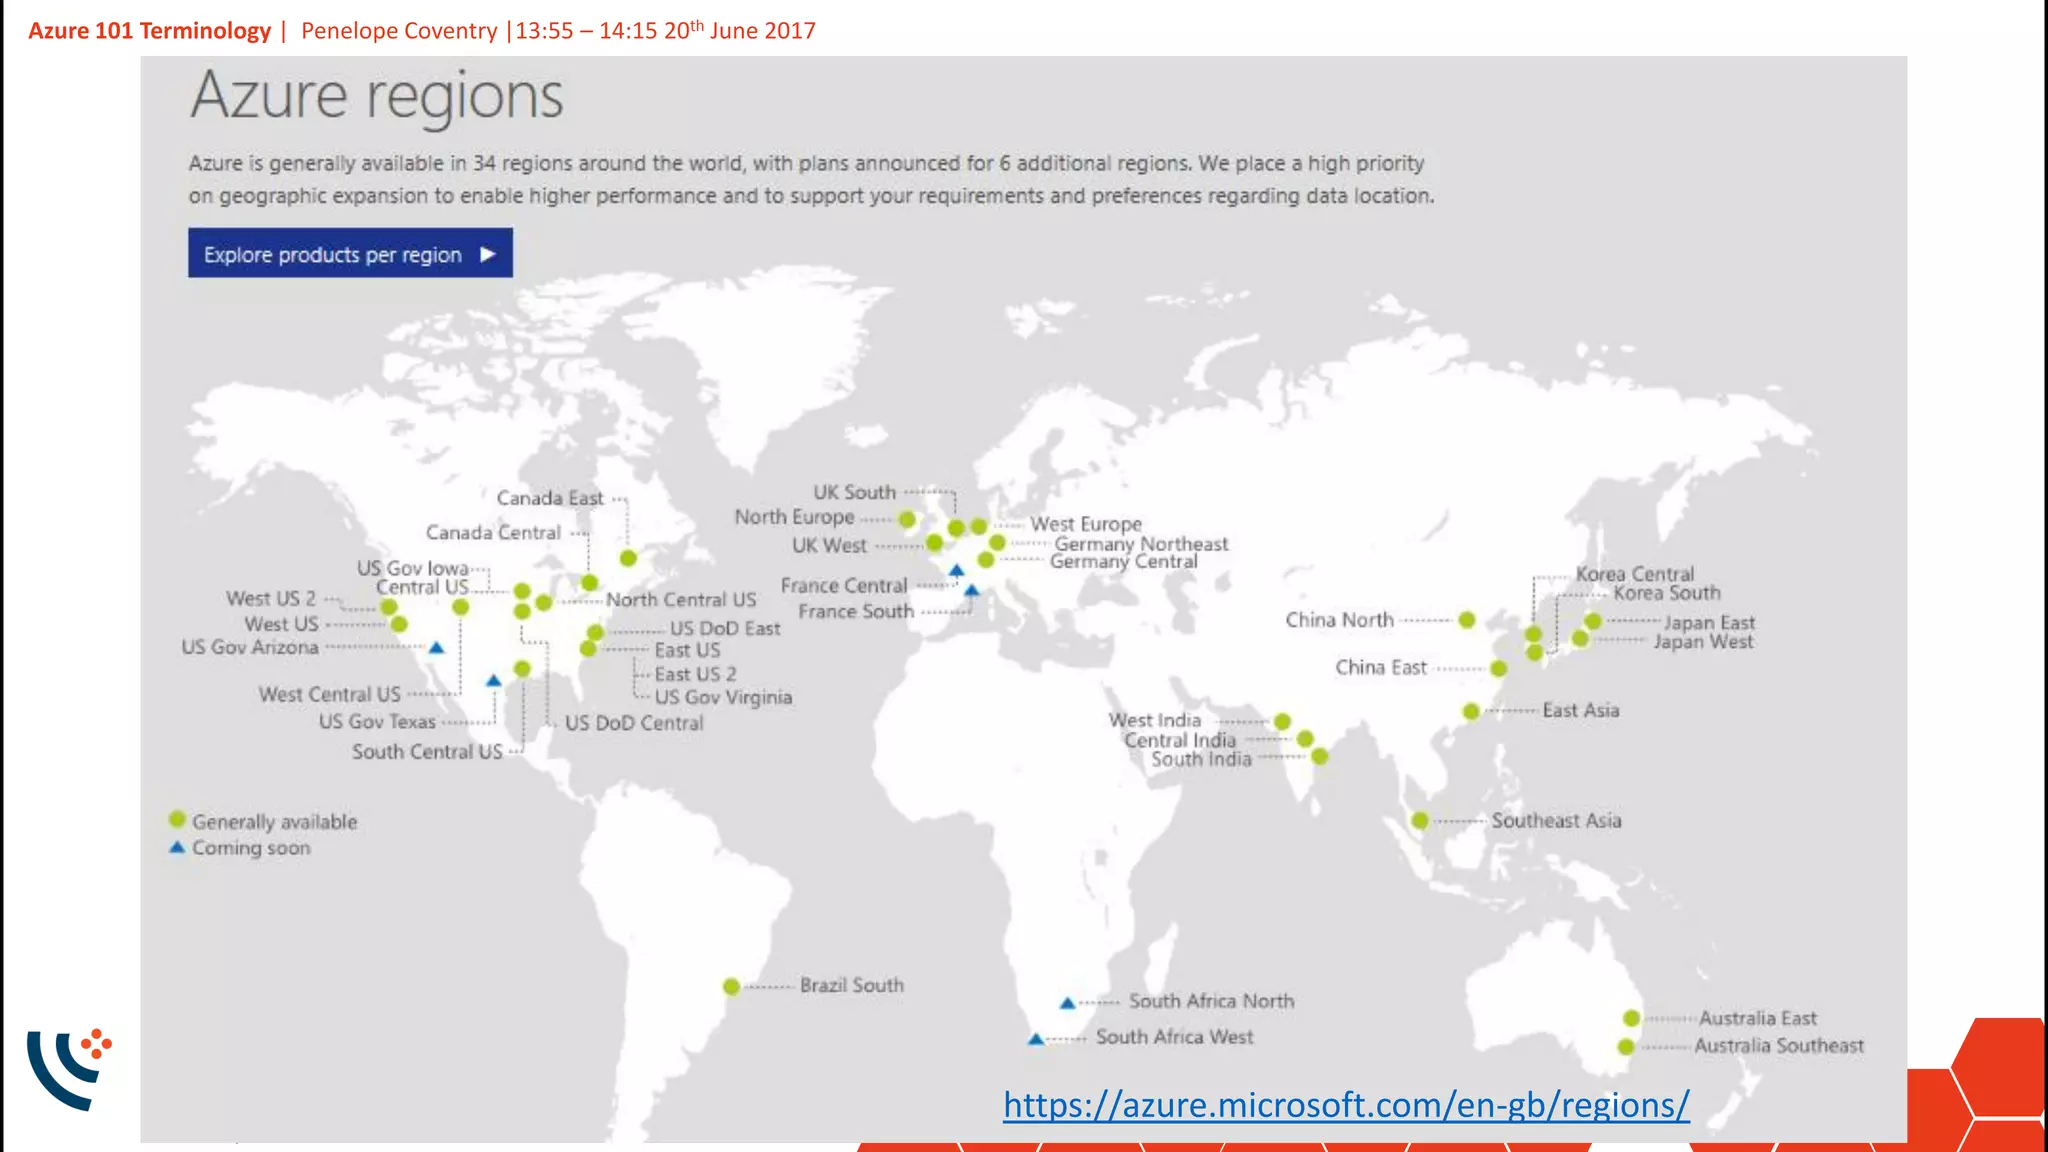
Task: Click the Penelope Coventry presenter name
Action: pyautogui.click(x=399, y=31)
